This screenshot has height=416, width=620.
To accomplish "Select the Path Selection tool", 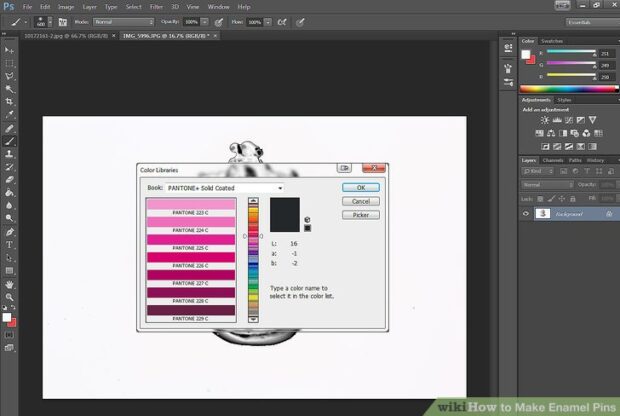I will pyautogui.click(x=9, y=258).
